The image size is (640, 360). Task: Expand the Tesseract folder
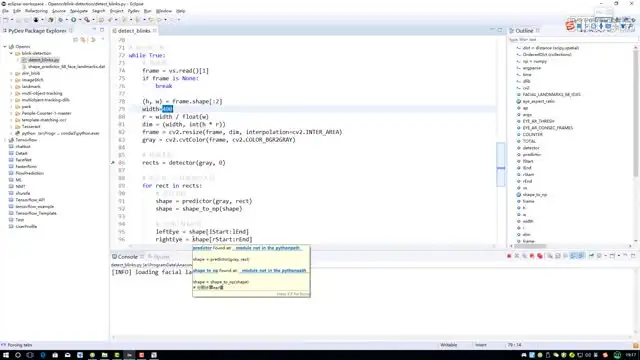point(11,127)
